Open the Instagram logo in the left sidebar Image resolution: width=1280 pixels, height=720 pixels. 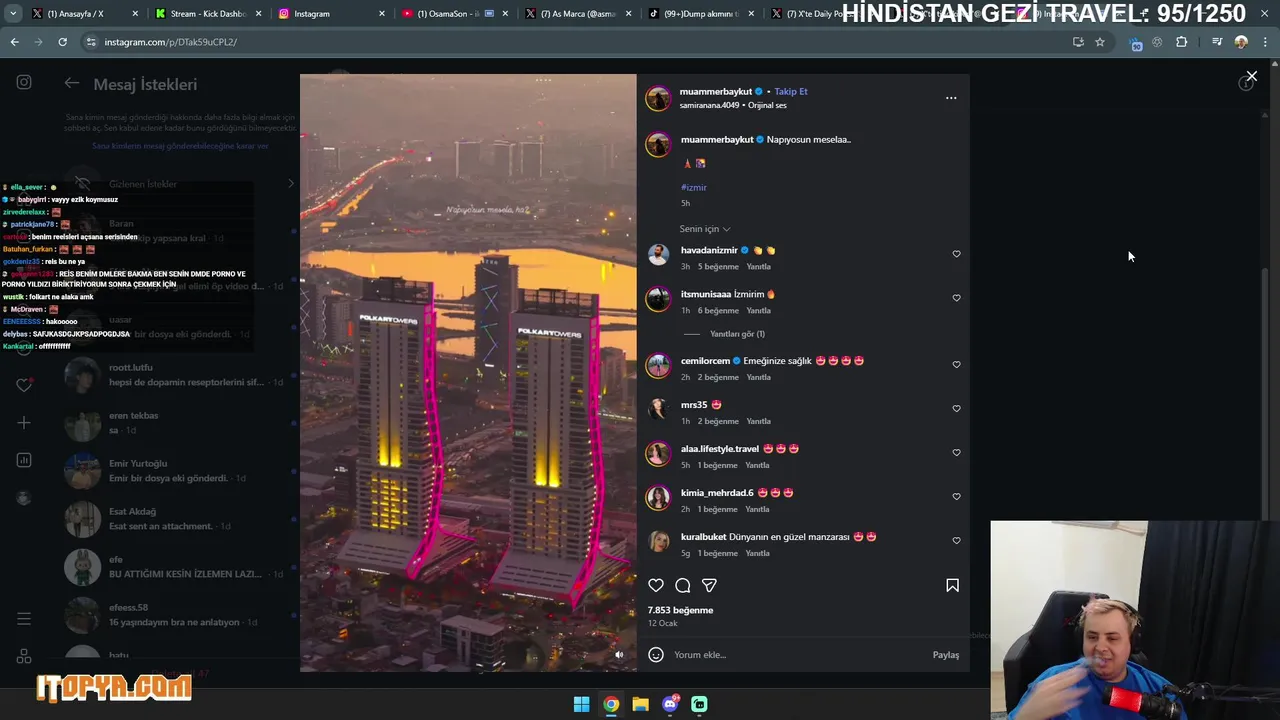[x=24, y=83]
